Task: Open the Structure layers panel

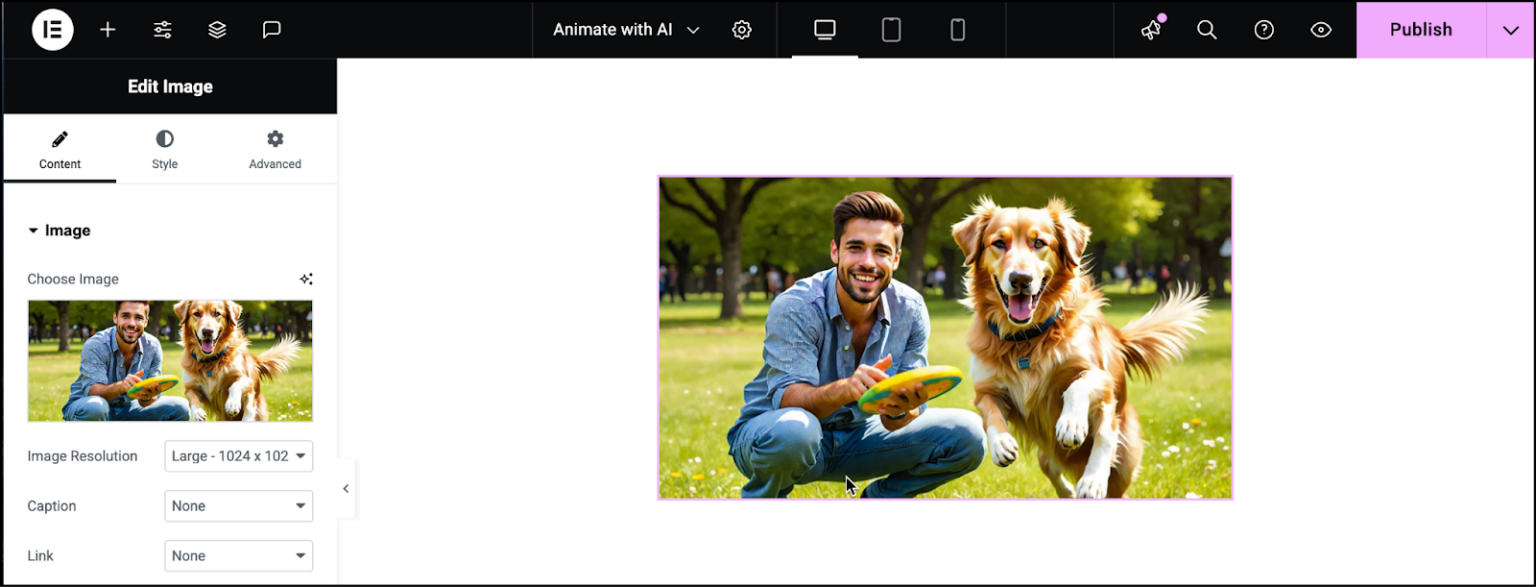Action: point(217,29)
